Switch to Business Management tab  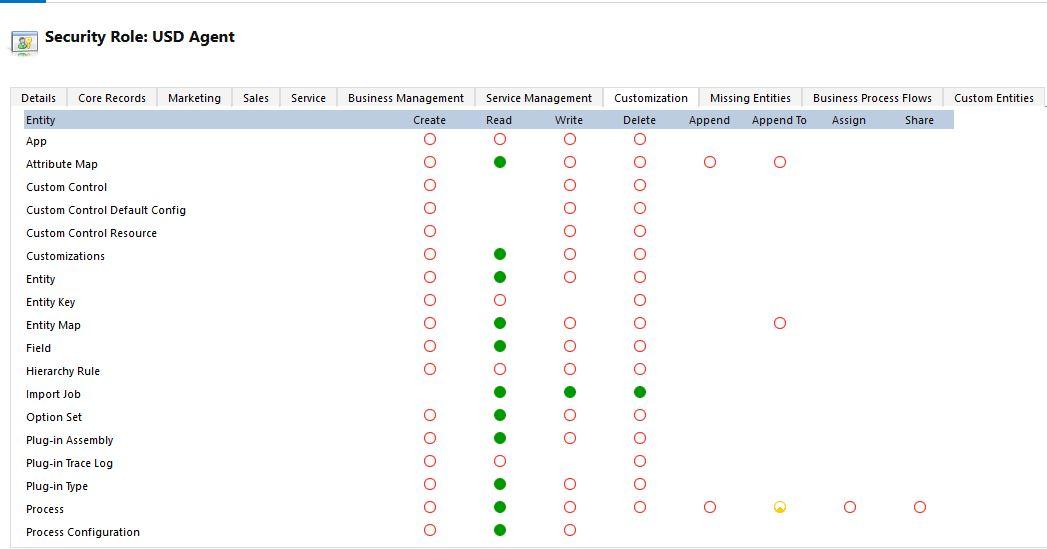(406, 98)
